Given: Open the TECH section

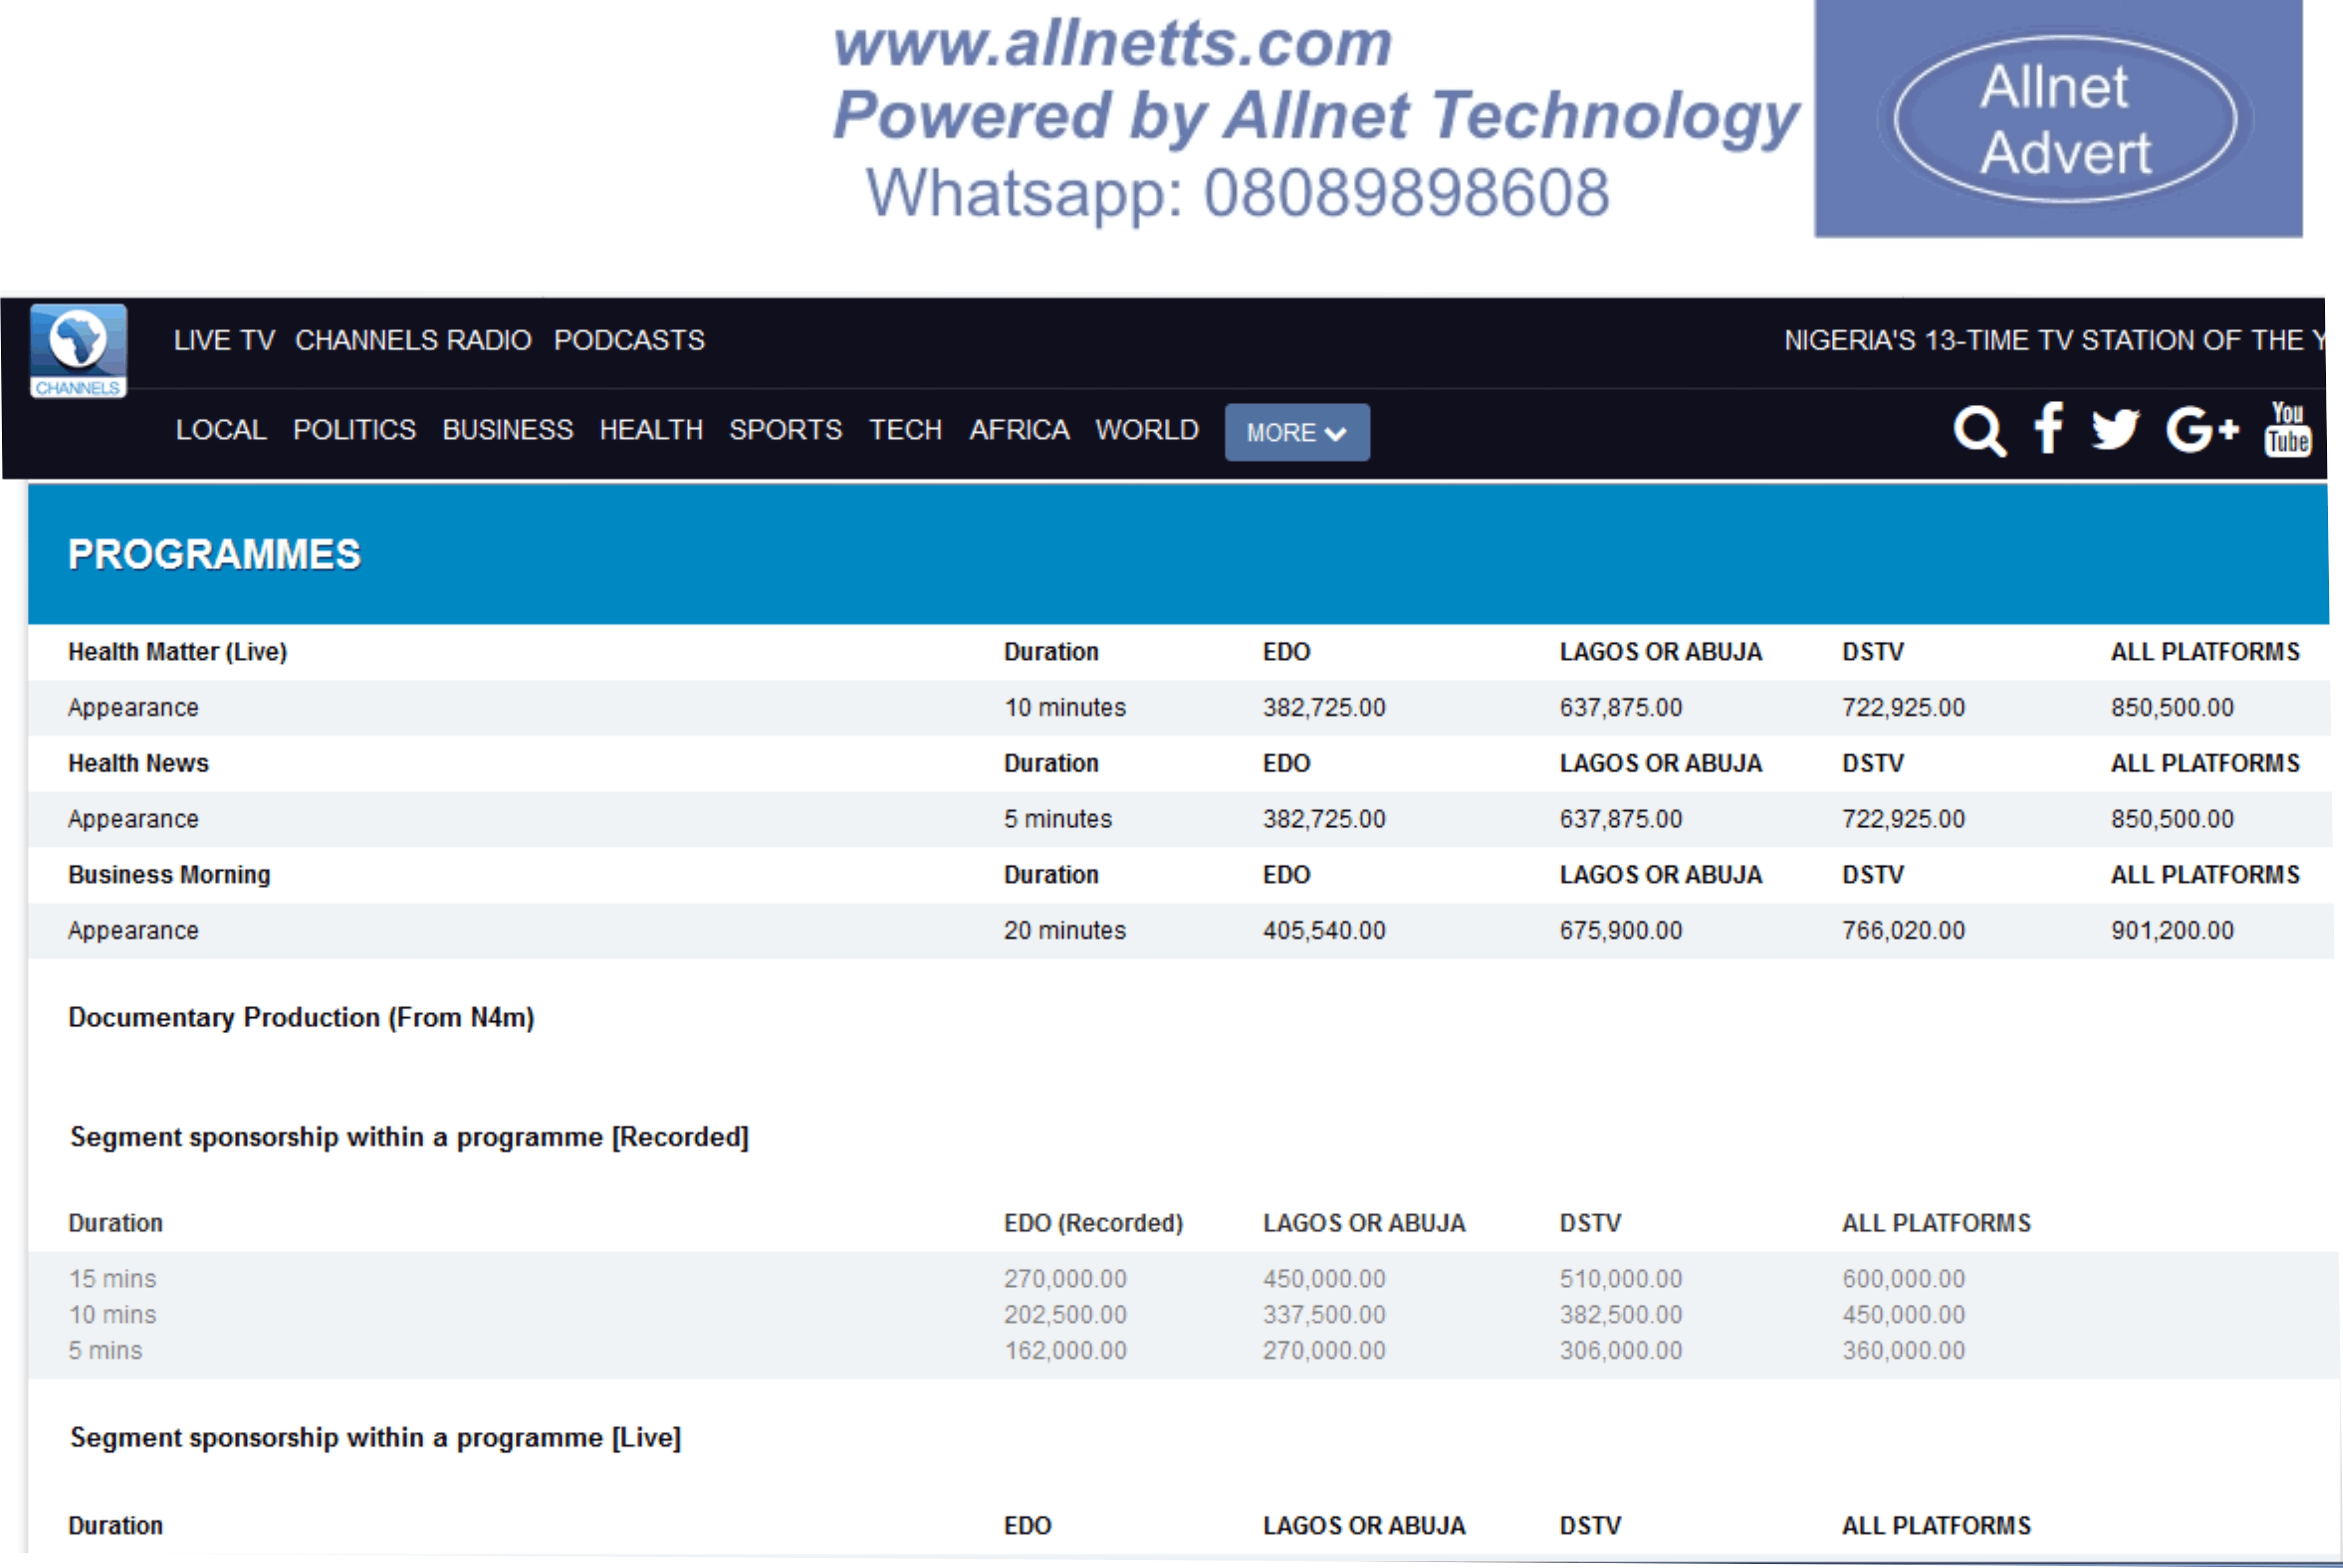Looking at the screenshot, I should coord(905,430).
